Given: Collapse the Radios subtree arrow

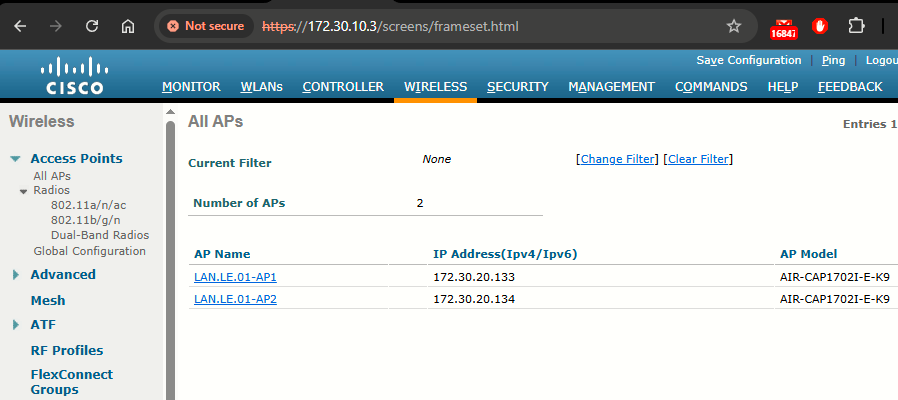Looking at the screenshot, I should (x=23, y=191).
